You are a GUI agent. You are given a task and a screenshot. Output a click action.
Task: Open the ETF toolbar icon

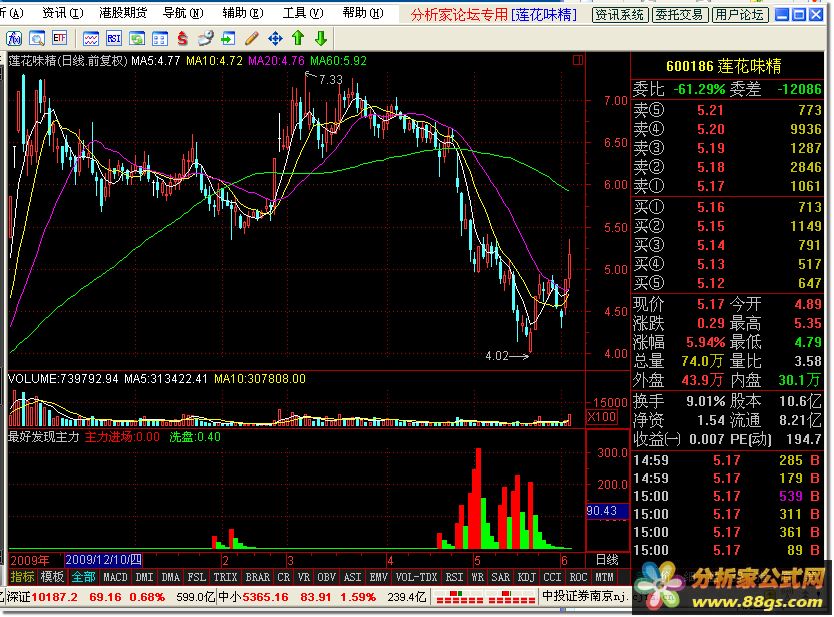pos(60,38)
